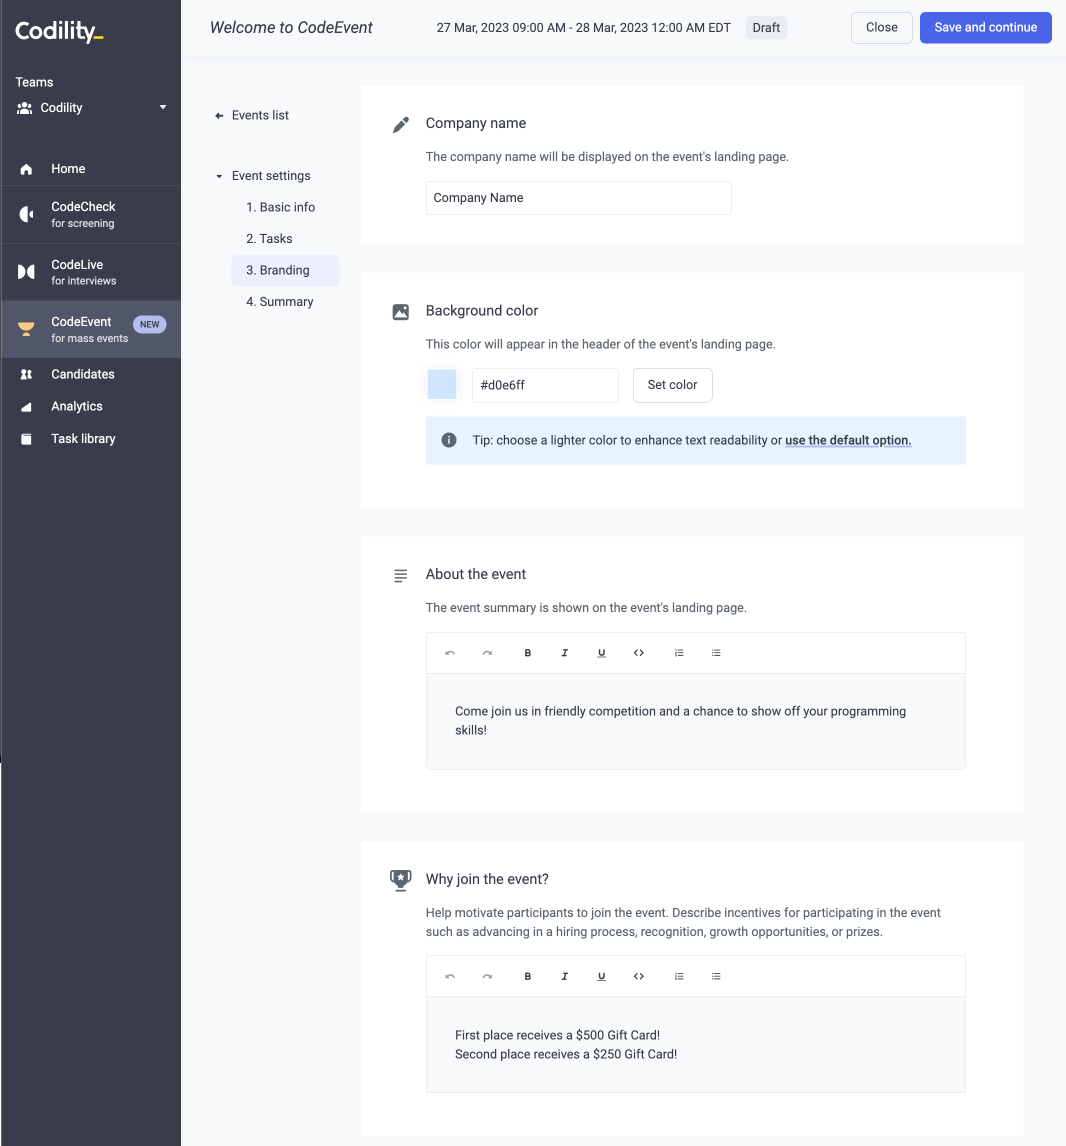Viewport: 1066px width, 1146px height.
Task: Undo in the About the event editor
Action: pos(450,653)
